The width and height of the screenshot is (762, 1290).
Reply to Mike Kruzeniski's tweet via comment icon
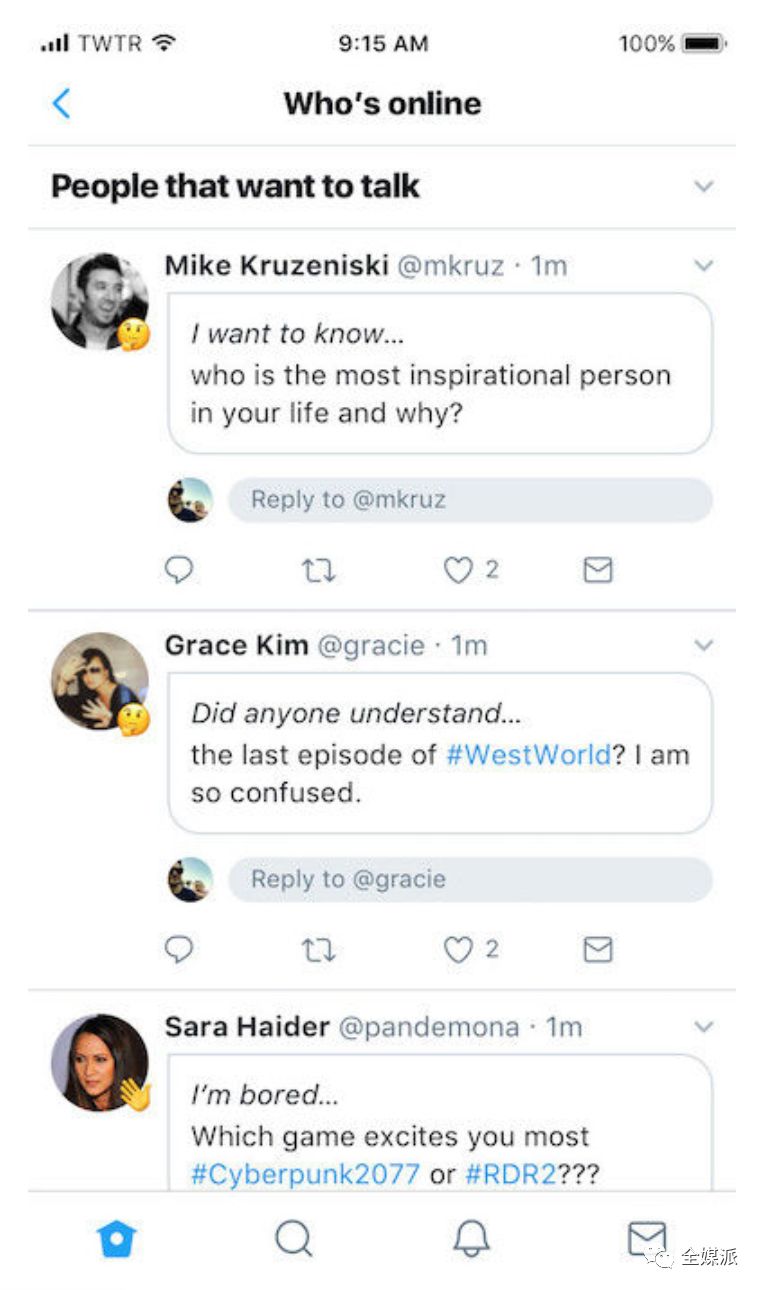(x=179, y=570)
